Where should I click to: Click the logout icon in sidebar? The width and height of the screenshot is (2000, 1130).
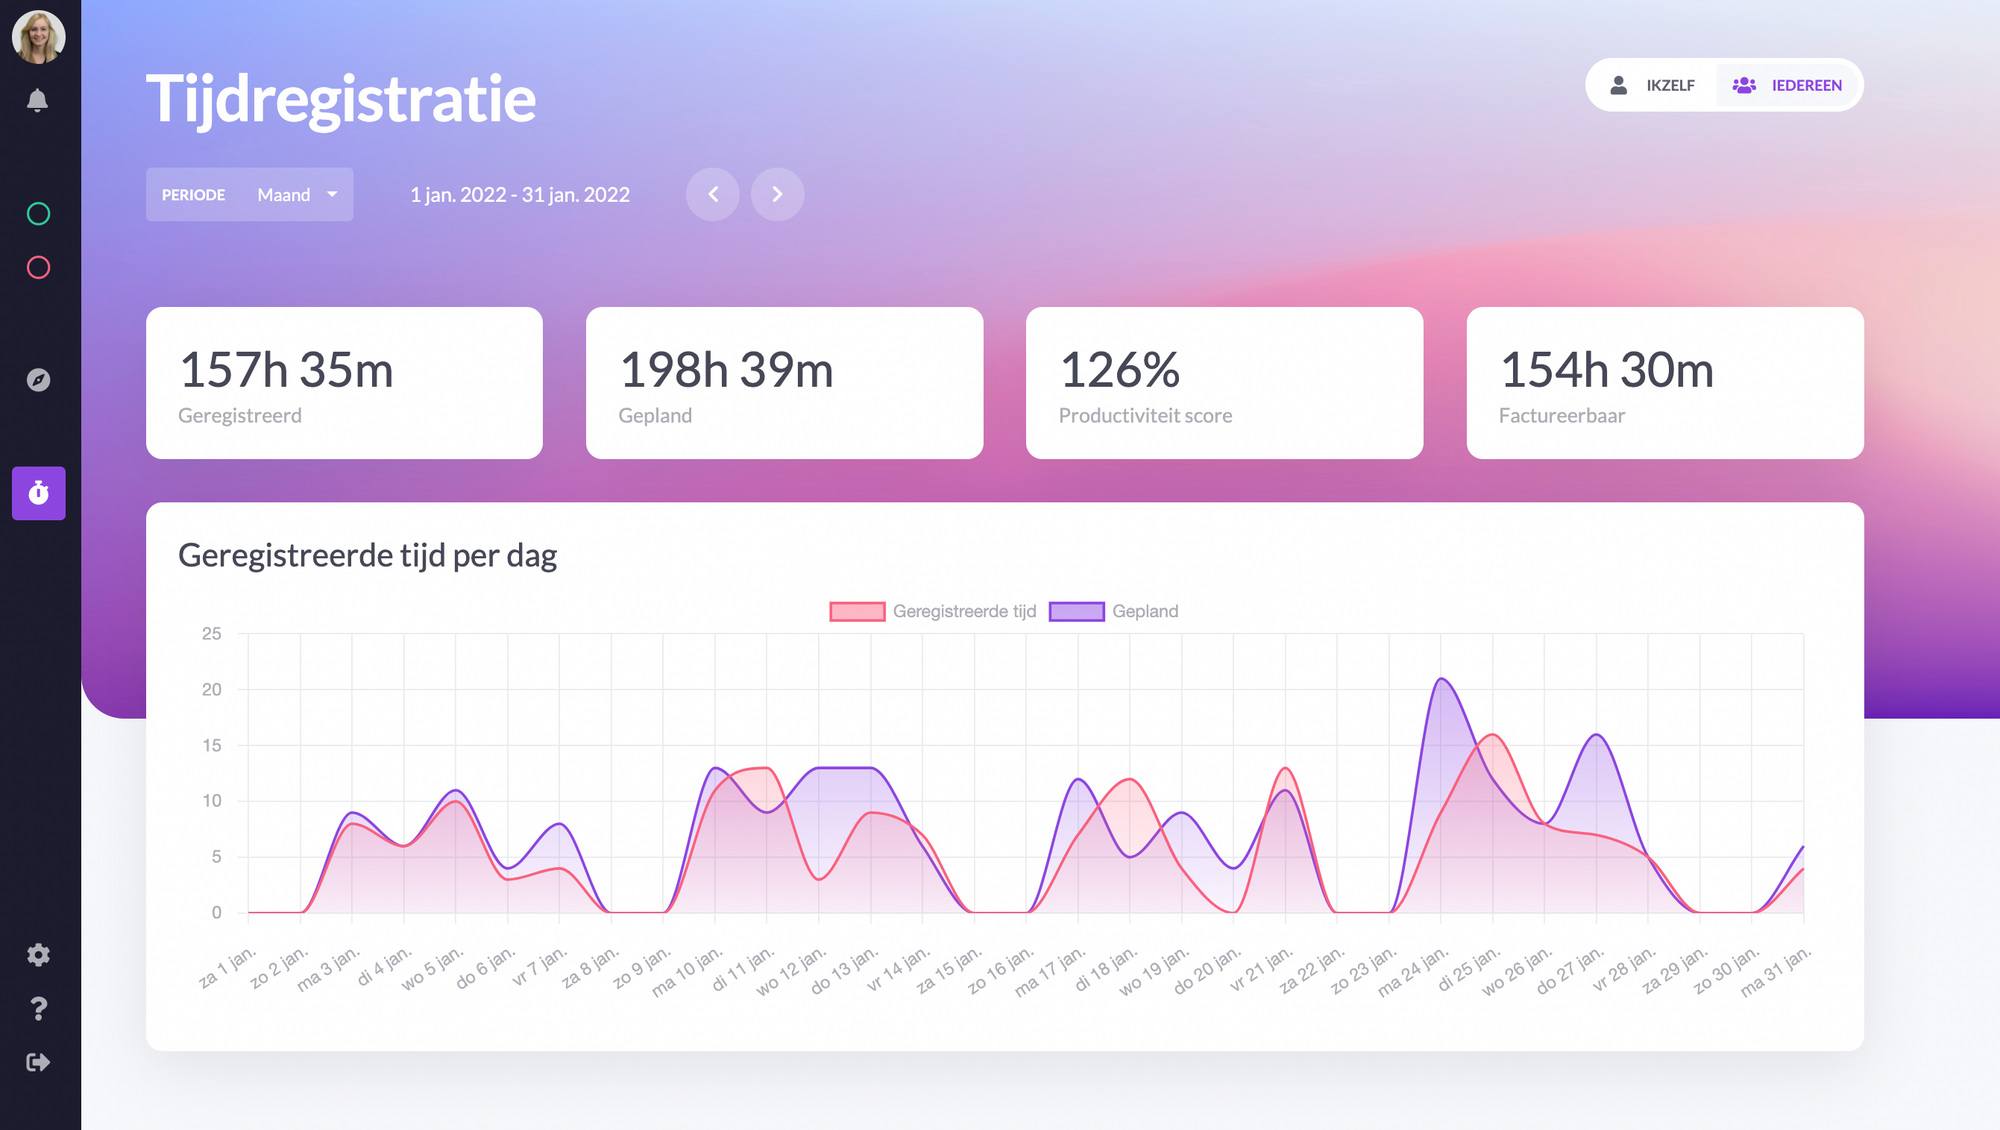pos(38,1062)
